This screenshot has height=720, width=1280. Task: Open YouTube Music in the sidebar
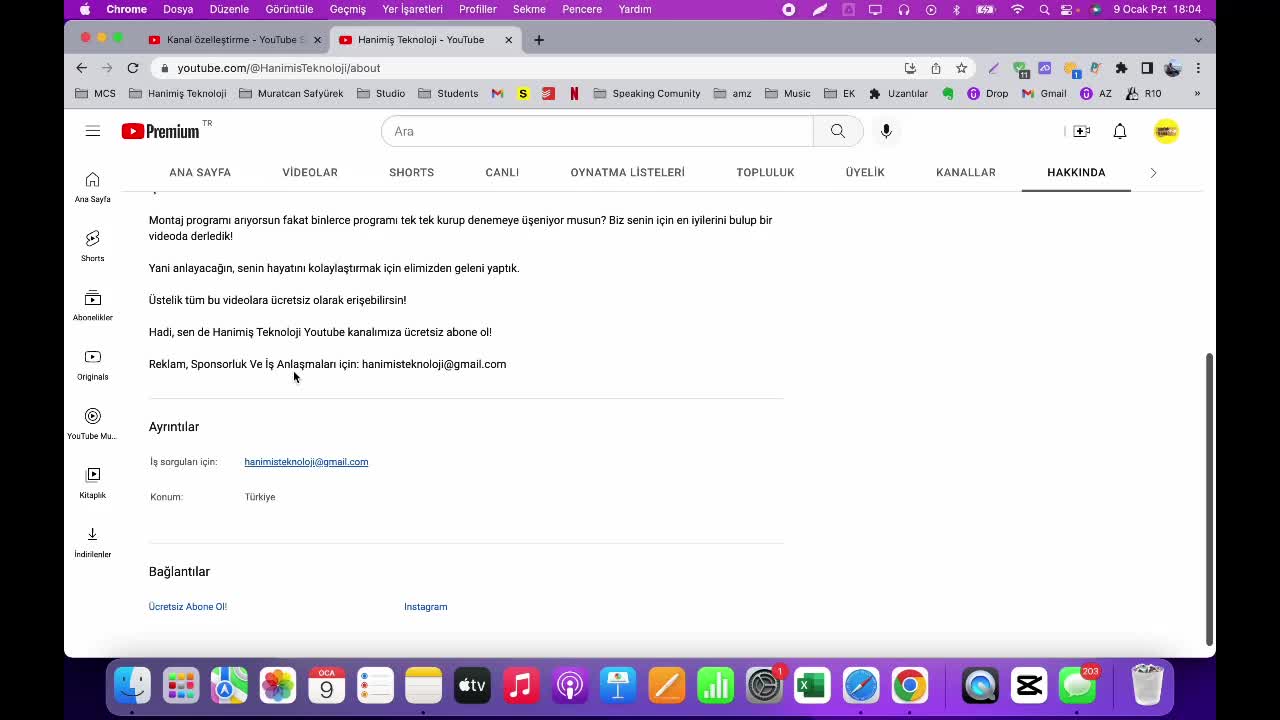[92, 424]
